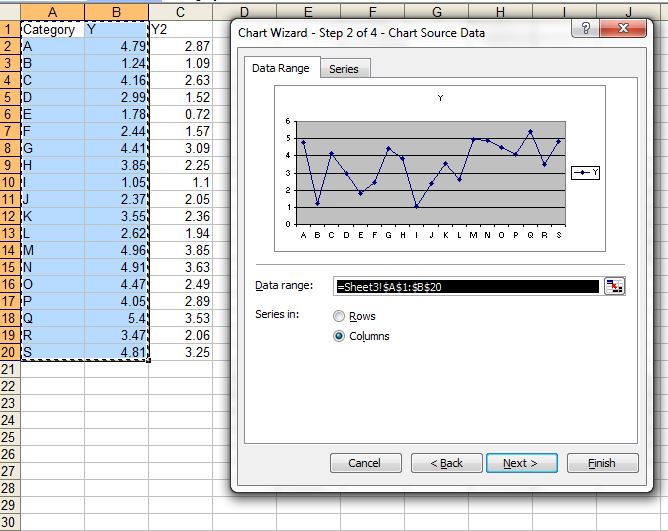
Task: Click cell with value 3.63
Action: (x=180, y=267)
